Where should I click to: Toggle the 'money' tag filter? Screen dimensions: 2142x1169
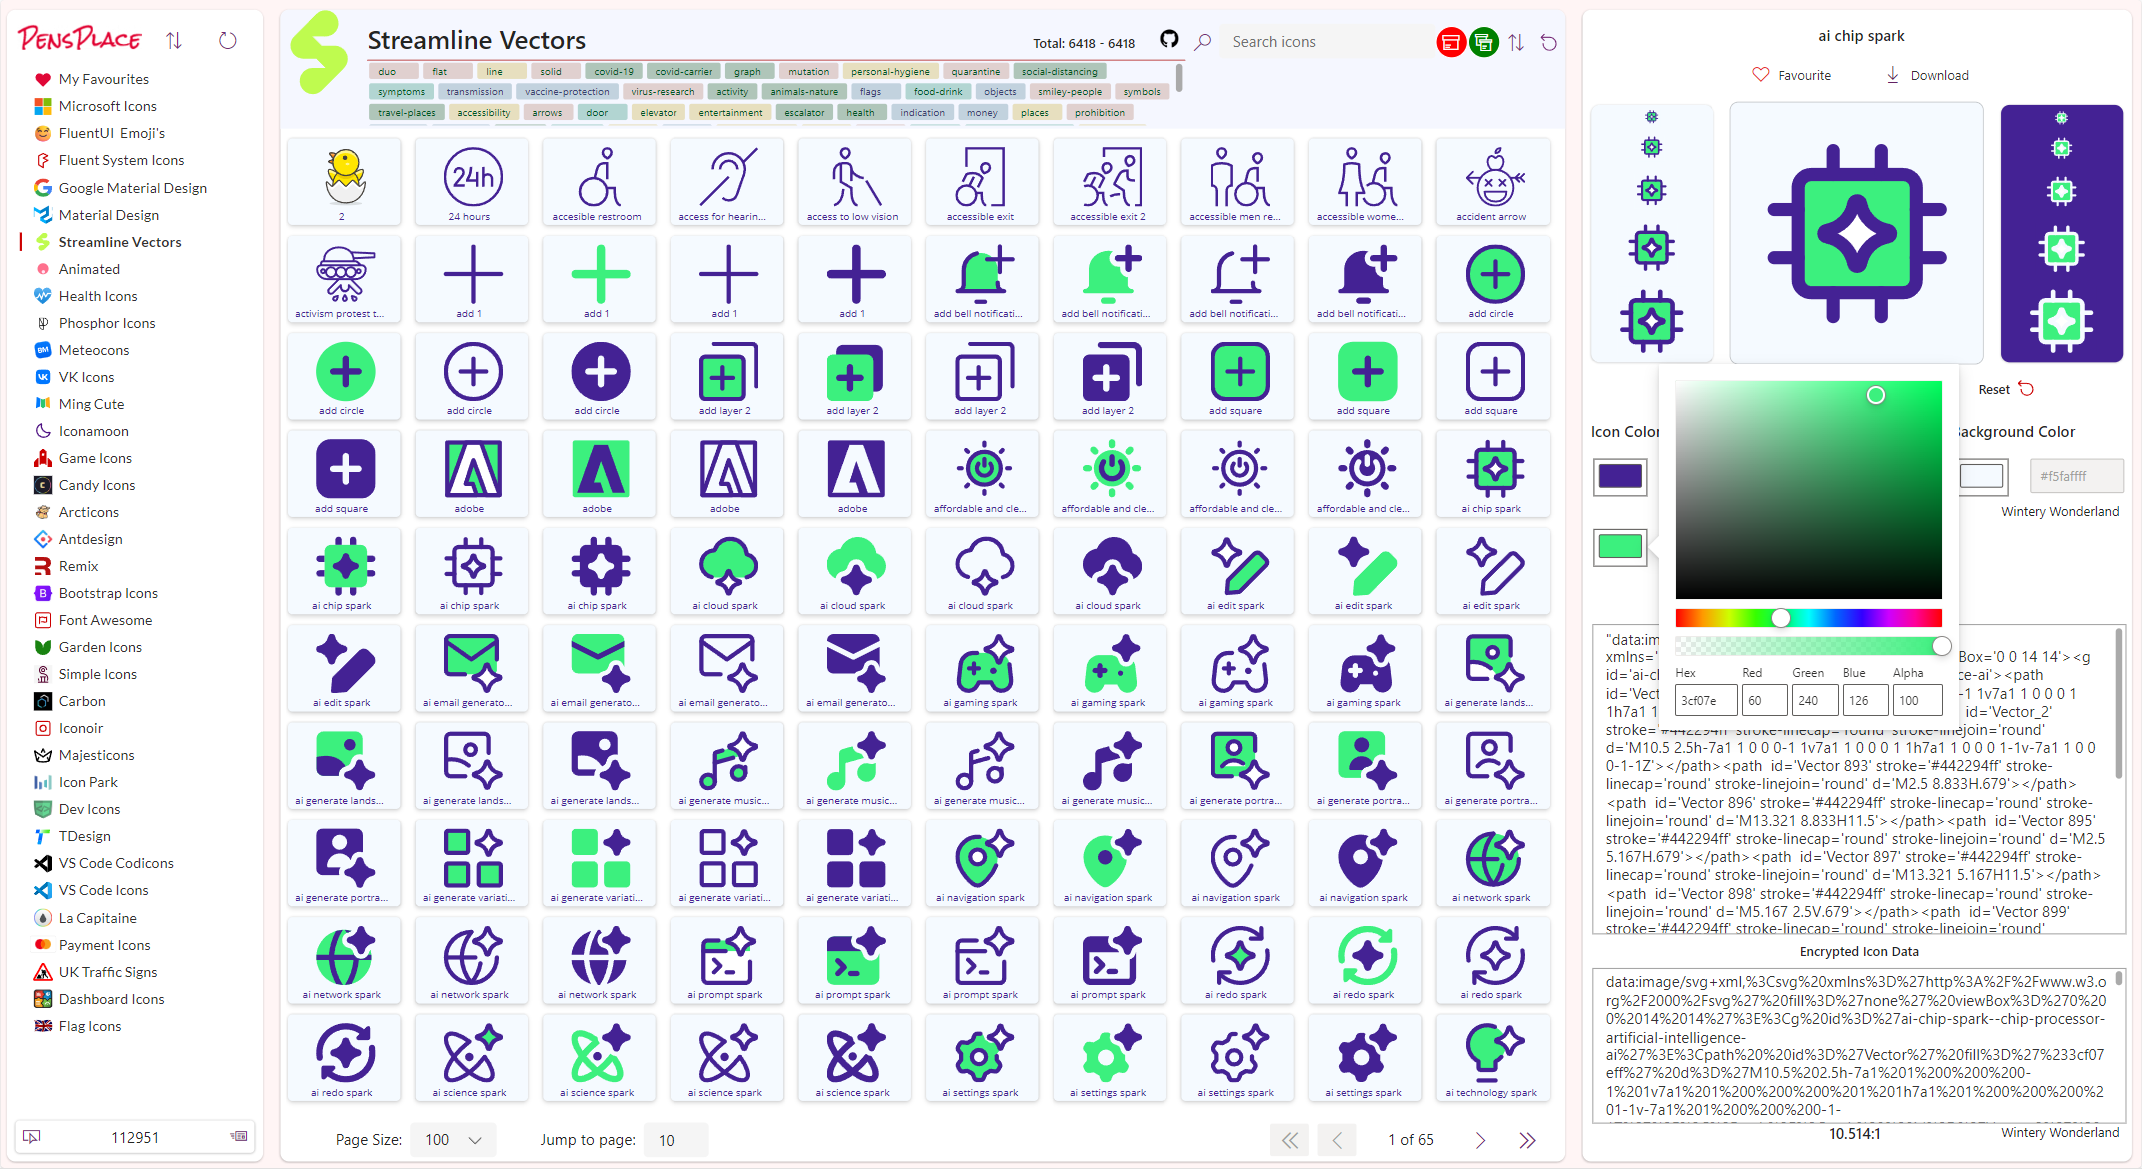[x=982, y=113]
